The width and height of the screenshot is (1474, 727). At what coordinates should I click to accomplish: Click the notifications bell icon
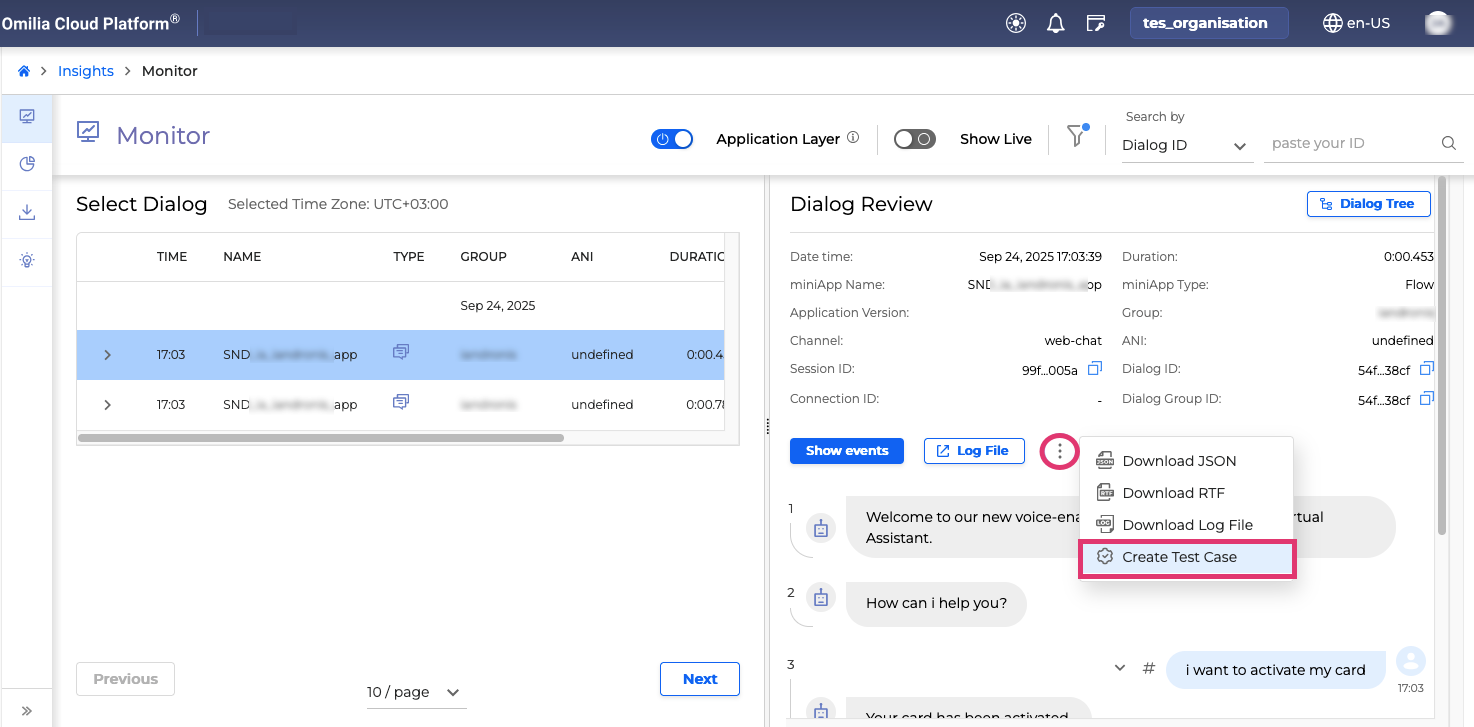tap(1055, 23)
